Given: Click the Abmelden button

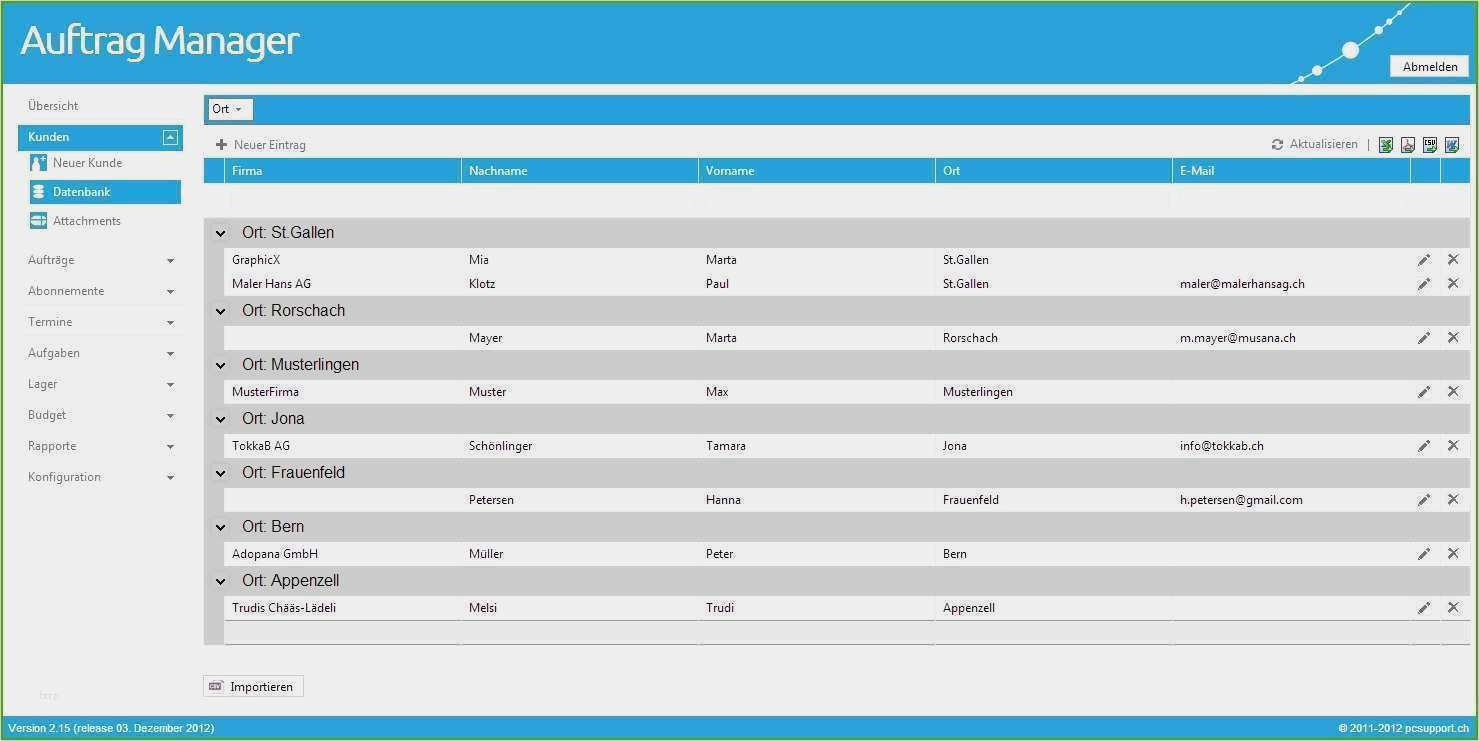Looking at the screenshot, I should [x=1429, y=67].
